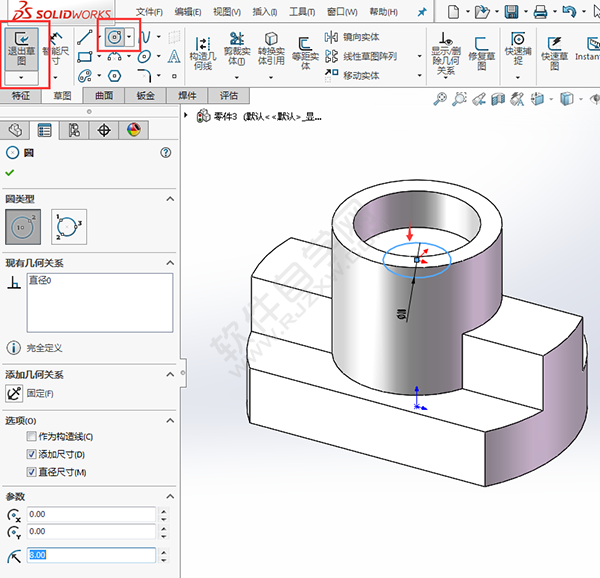Select the Ellipse sketch tool

pyautogui.click(x=144, y=57)
